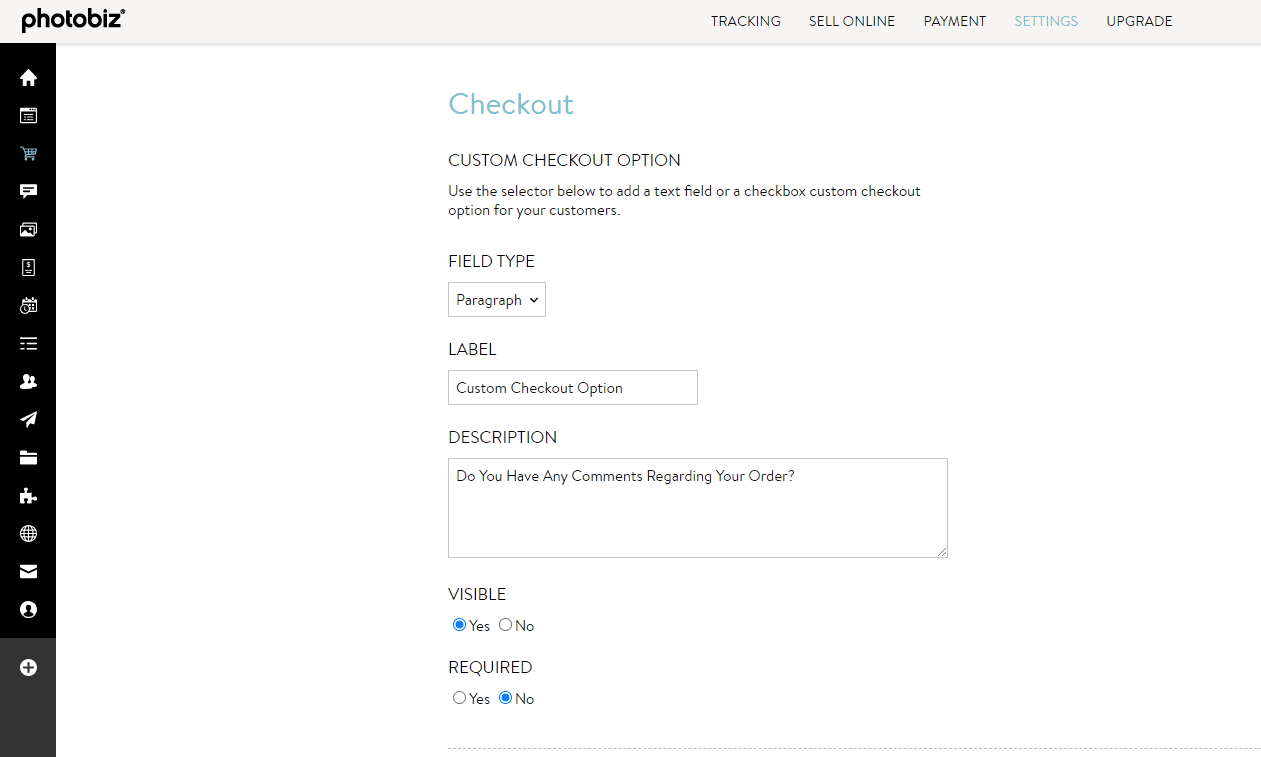1261x757 pixels.
Task: Open the contacts people icon
Action: [x=28, y=381]
